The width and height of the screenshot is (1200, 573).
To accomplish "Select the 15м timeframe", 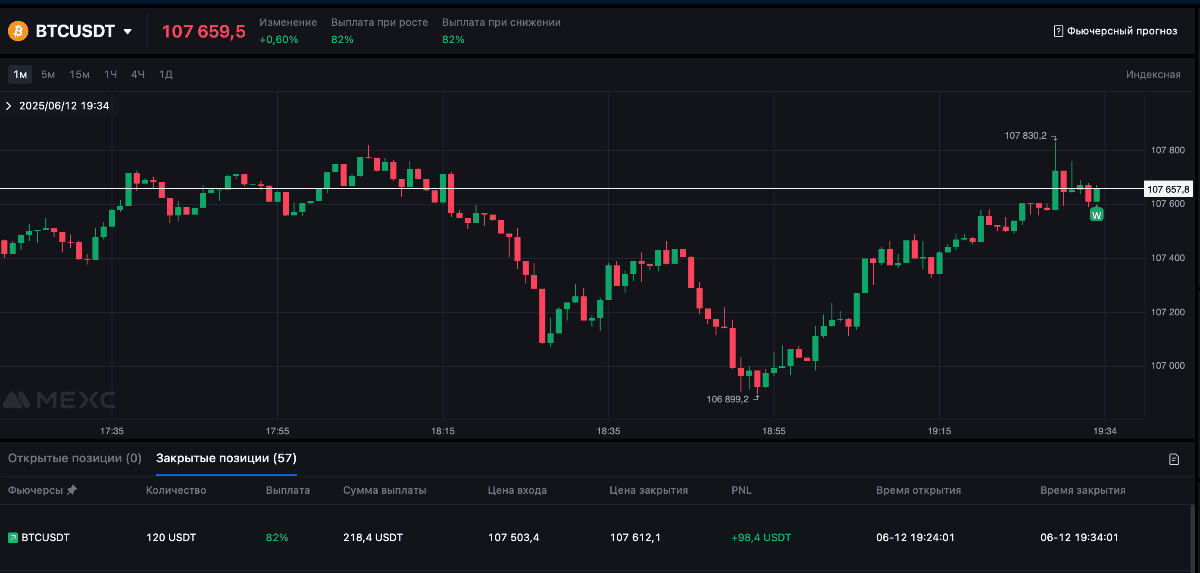I will [80, 74].
